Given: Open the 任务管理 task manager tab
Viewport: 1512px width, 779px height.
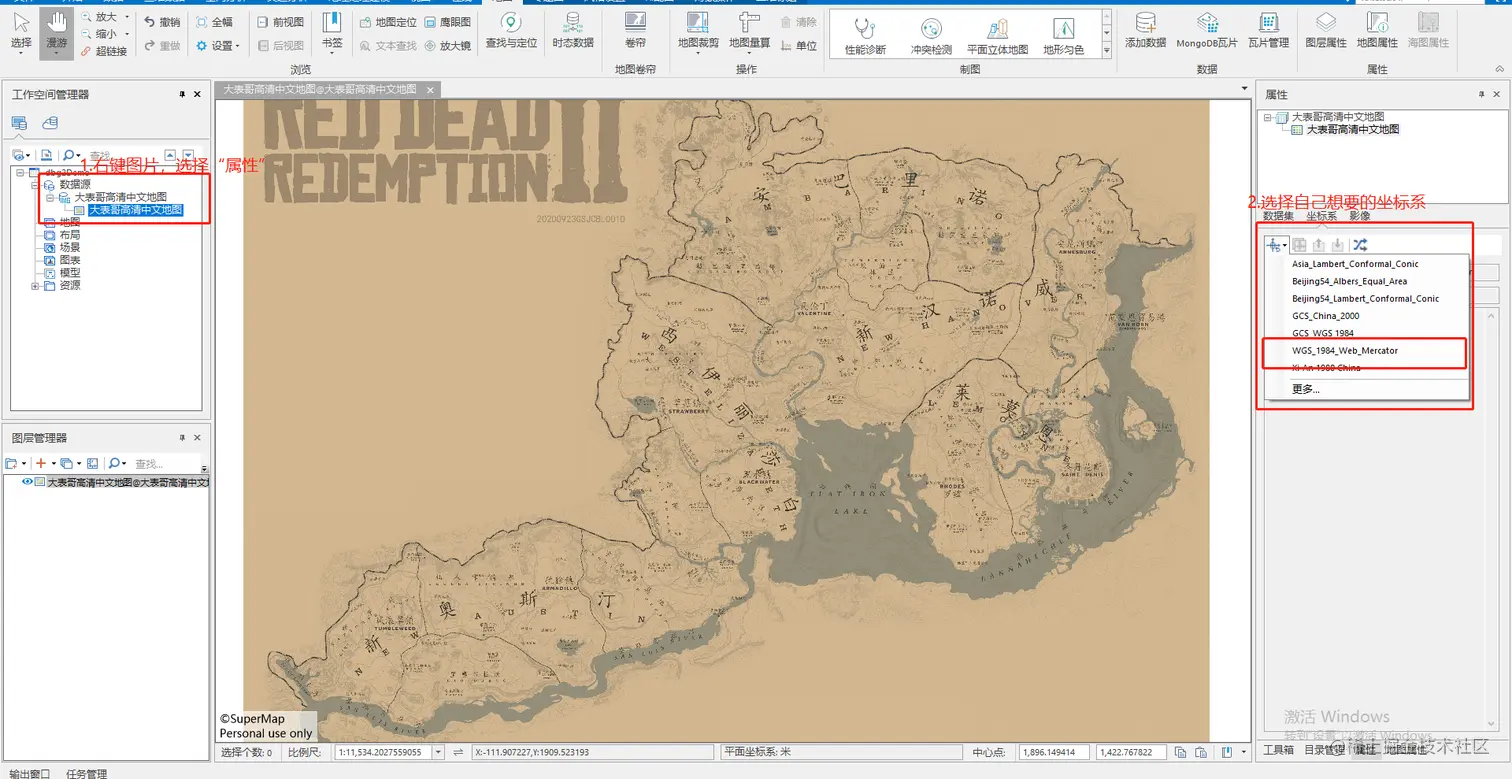Looking at the screenshot, I should tap(86, 773).
